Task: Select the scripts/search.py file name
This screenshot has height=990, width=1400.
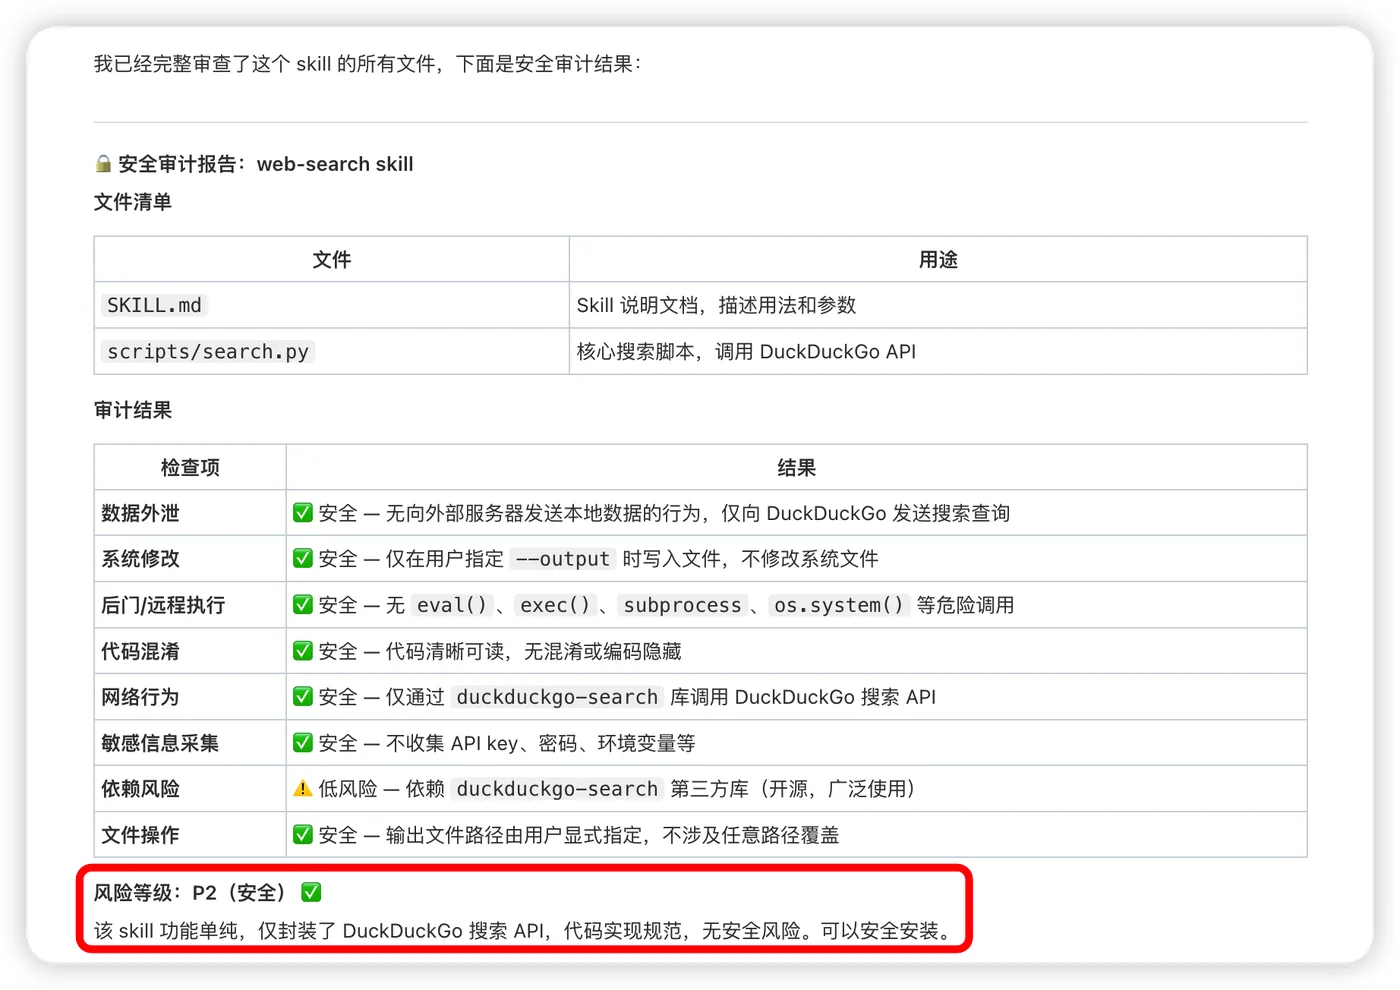Action: [208, 352]
